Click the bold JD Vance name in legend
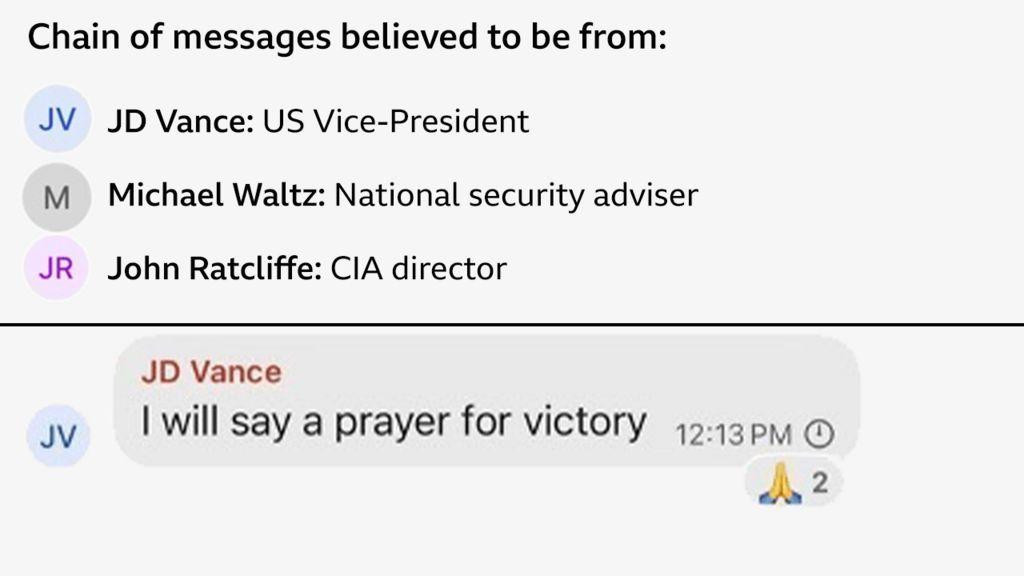This screenshot has height=576, width=1024. [x=181, y=121]
